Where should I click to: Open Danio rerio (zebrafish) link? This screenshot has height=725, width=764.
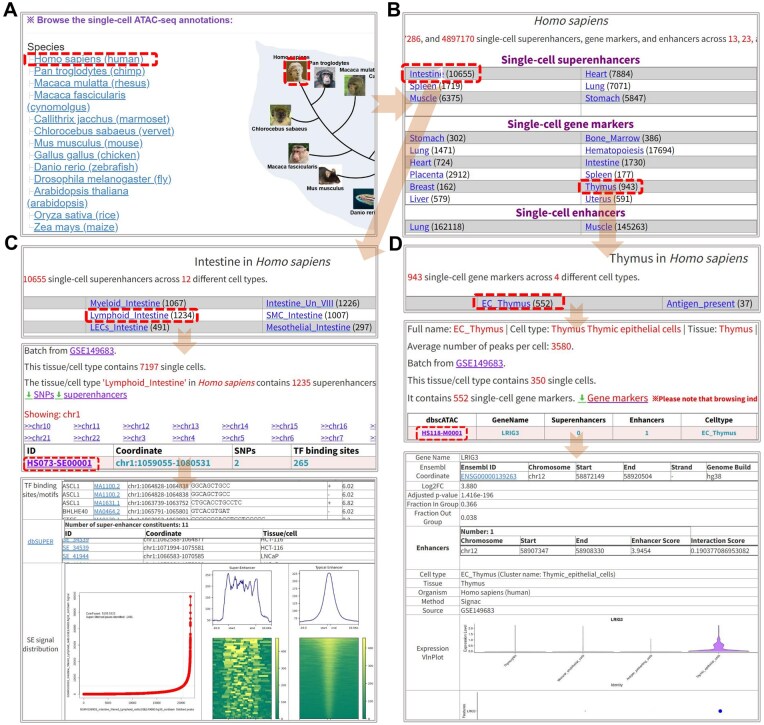click(x=86, y=167)
